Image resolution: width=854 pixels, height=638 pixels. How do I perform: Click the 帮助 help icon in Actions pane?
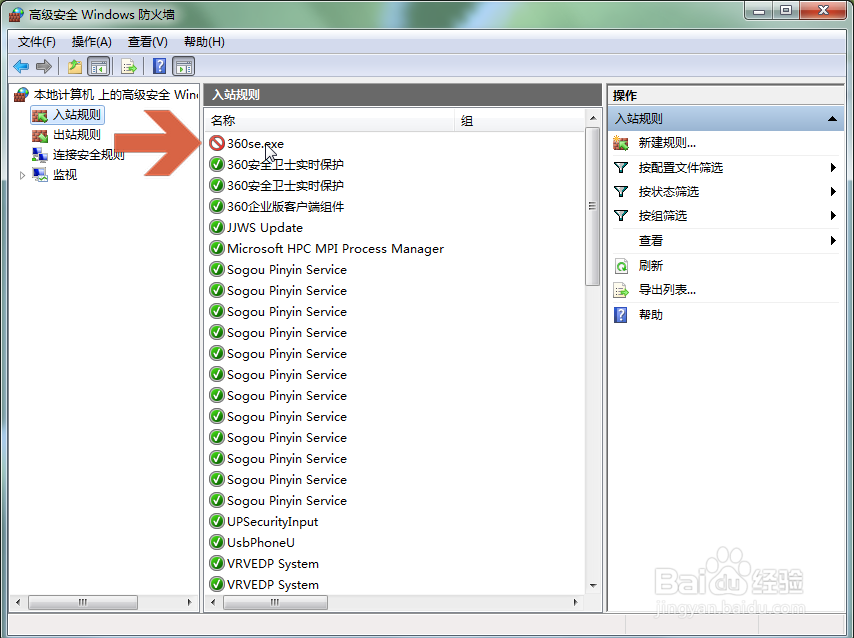coord(621,314)
